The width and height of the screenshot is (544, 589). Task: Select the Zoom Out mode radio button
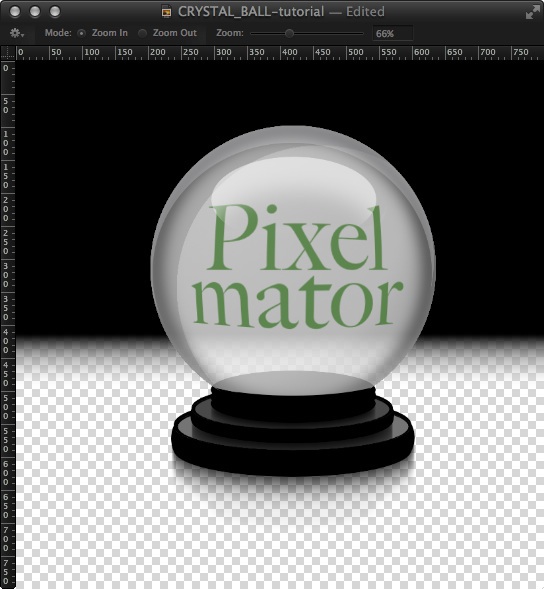142,33
